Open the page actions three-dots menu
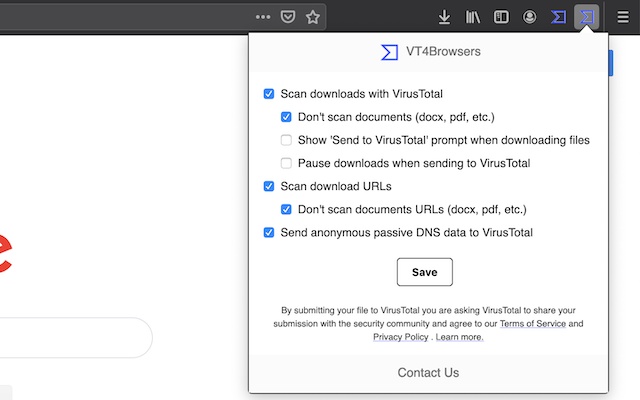Image resolution: width=640 pixels, height=400 pixels. point(263,17)
